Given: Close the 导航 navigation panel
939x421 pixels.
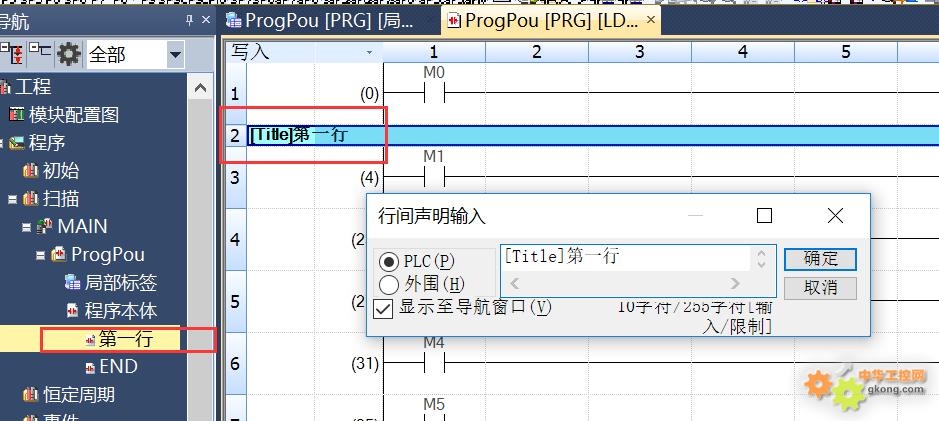Looking at the screenshot, I should coord(206,20).
